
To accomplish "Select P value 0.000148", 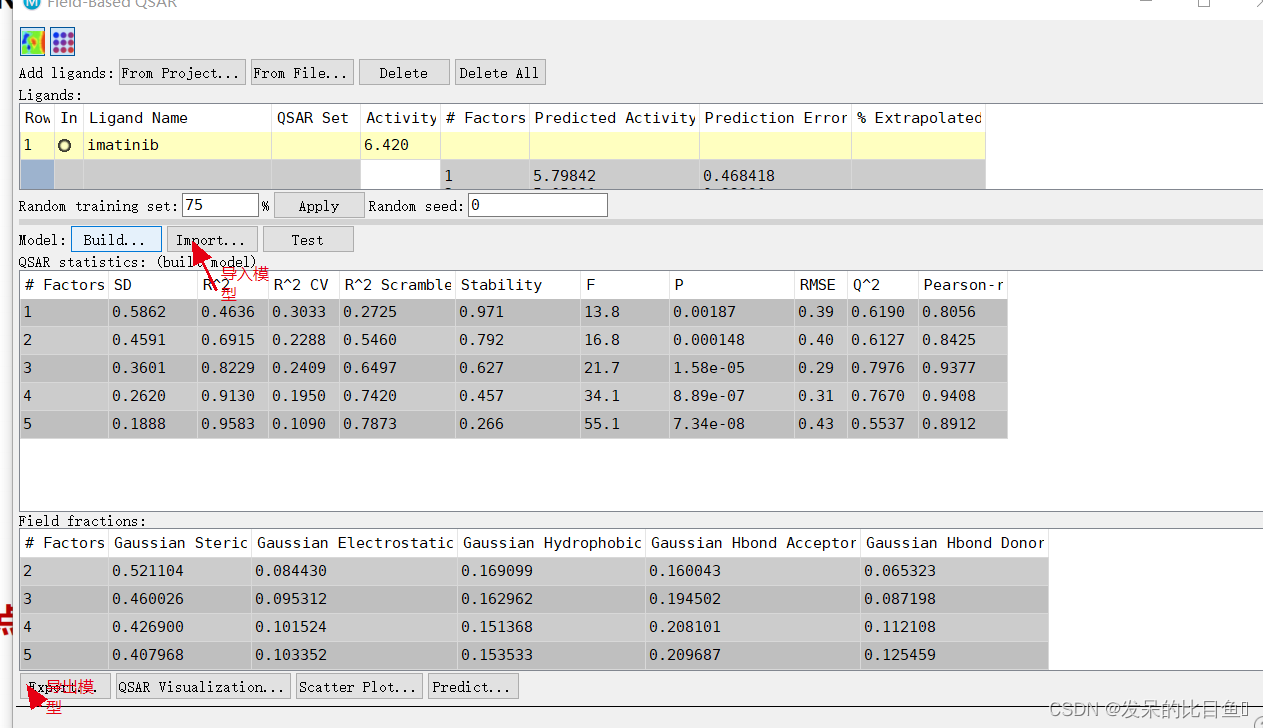I will point(730,340).
